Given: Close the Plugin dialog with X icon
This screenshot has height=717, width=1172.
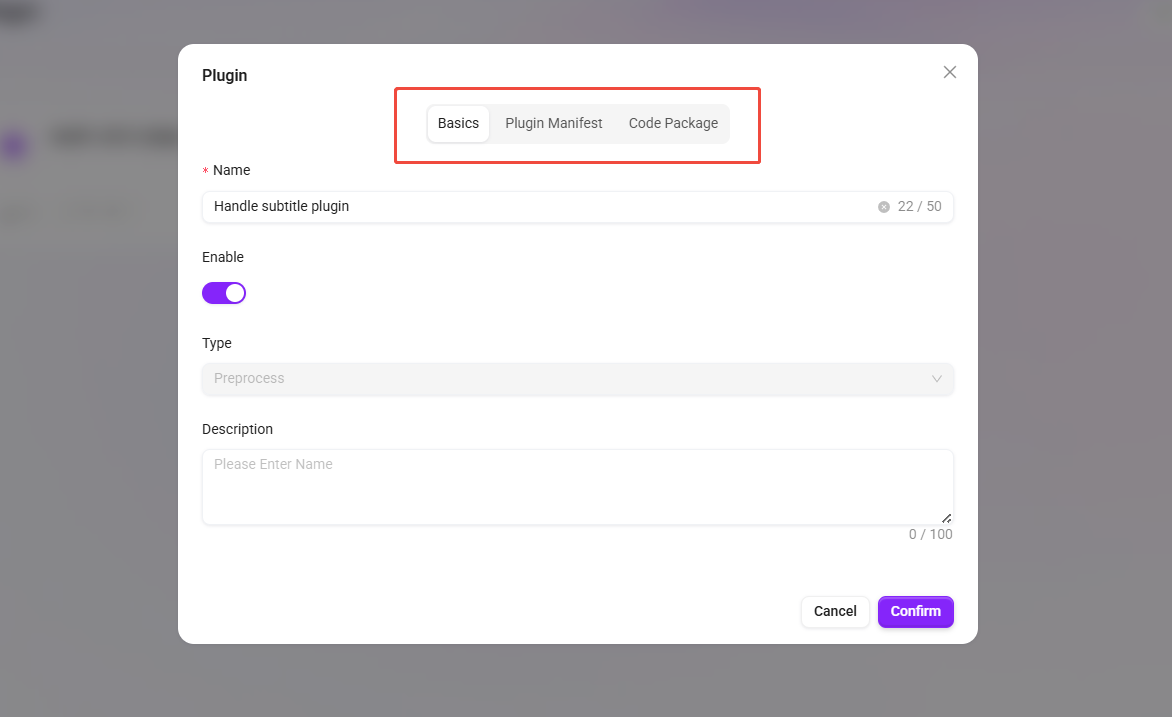Looking at the screenshot, I should coord(949,73).
